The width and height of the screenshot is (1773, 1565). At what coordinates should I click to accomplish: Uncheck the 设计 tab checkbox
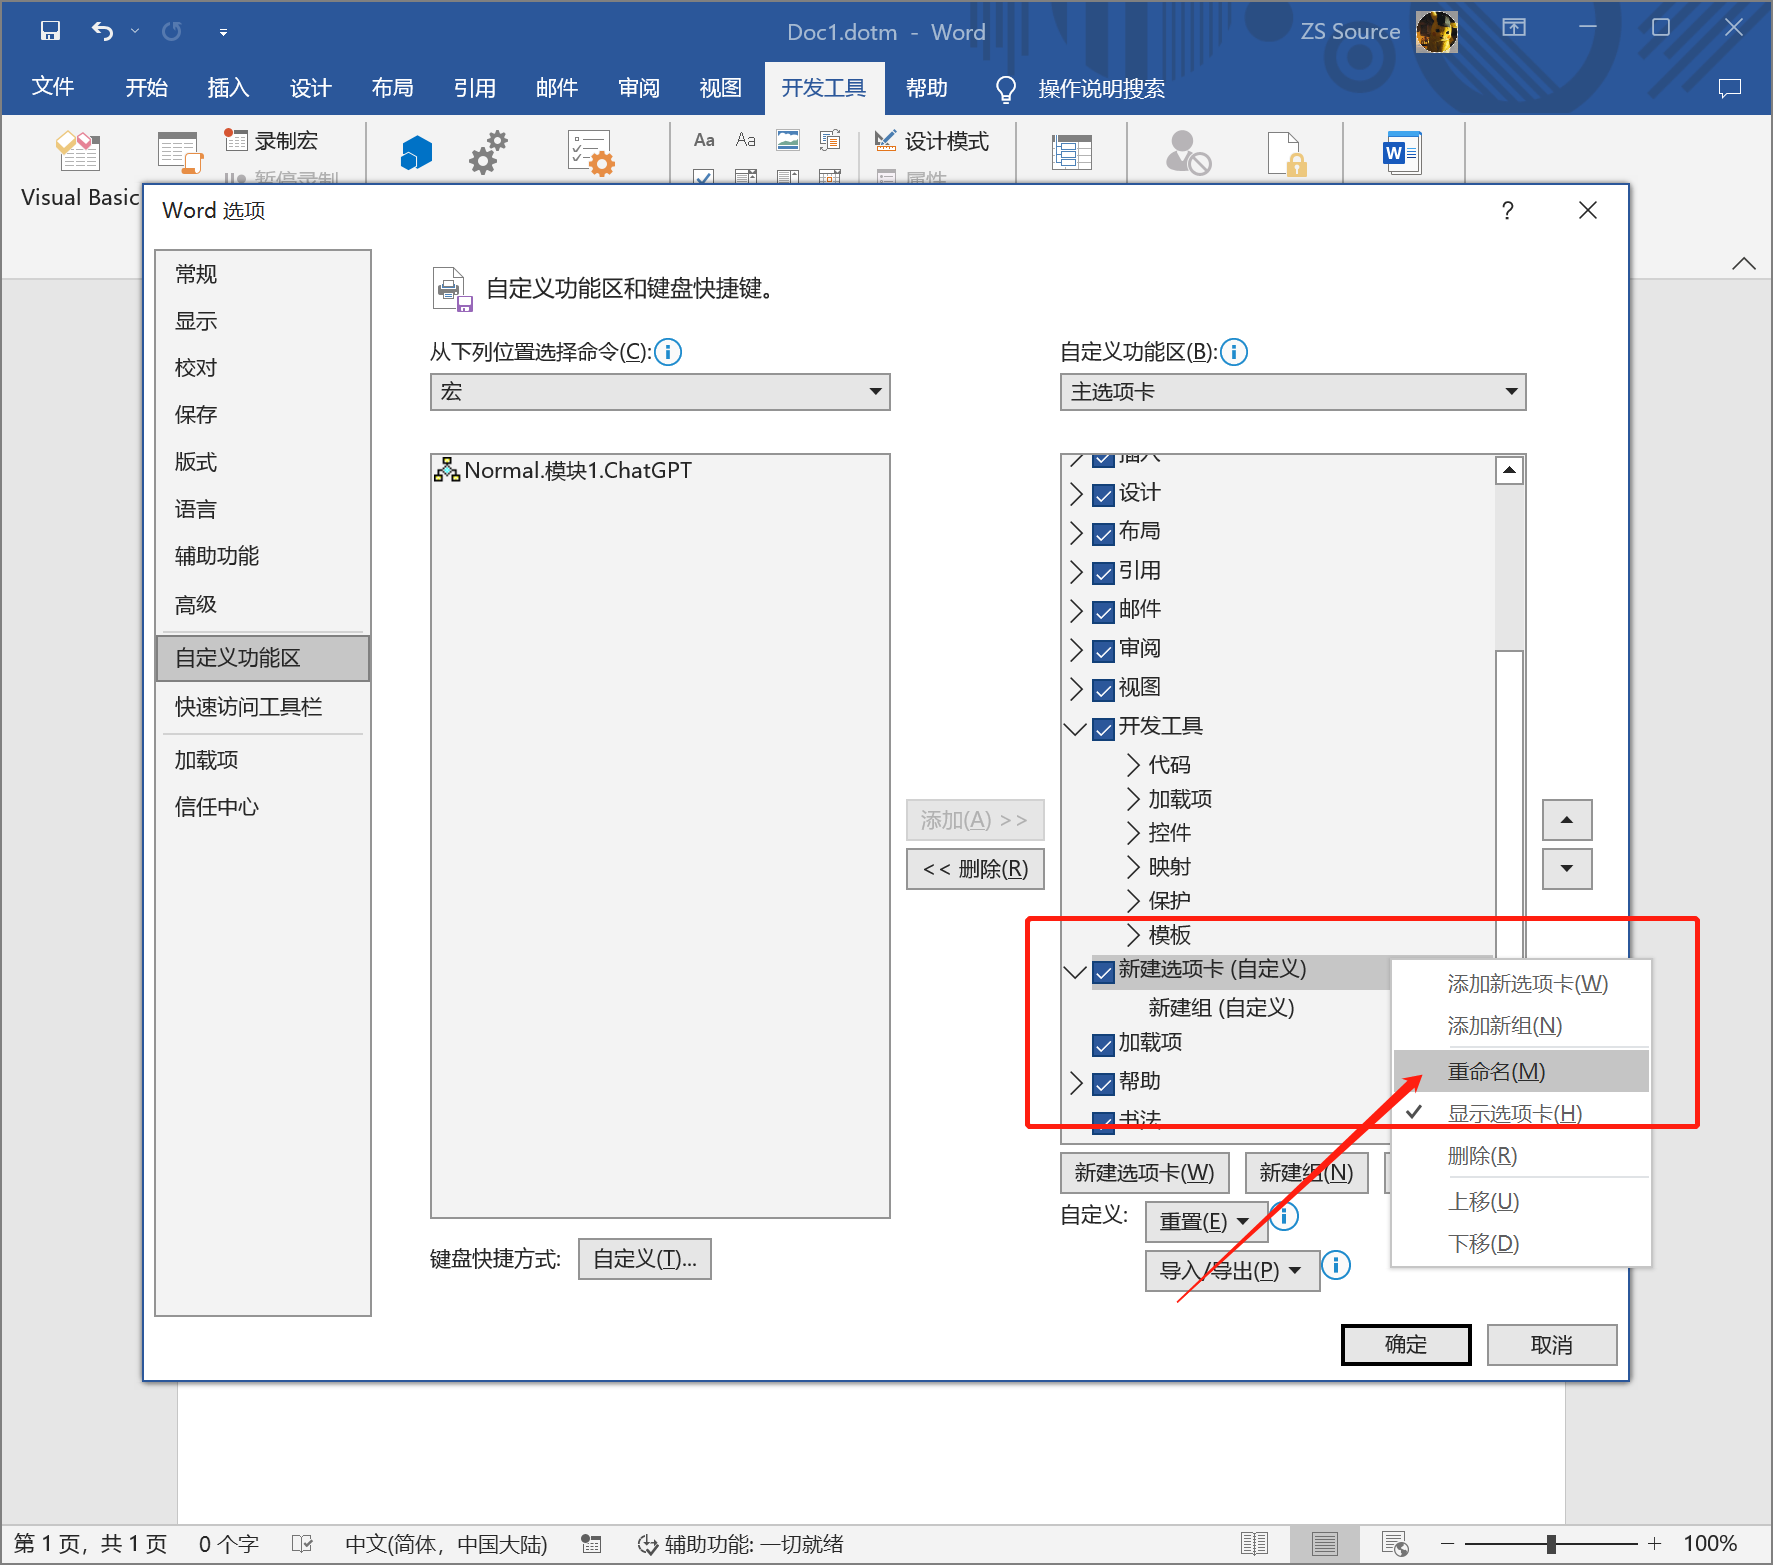click(1103, 495)
